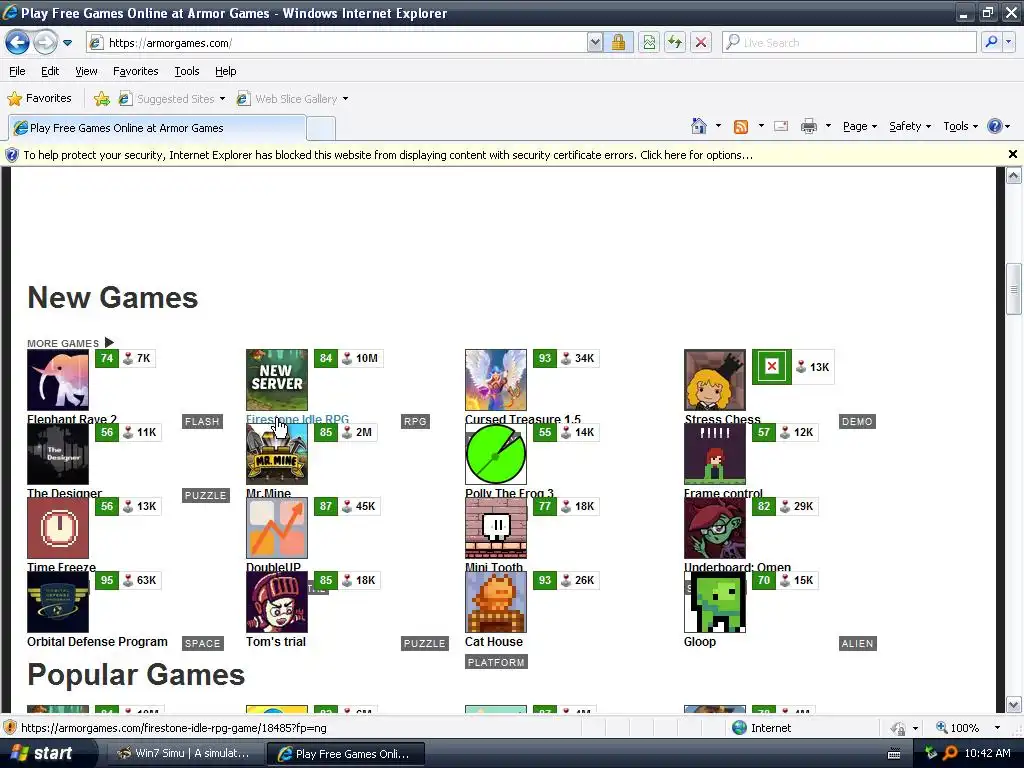Open the Favorites menu in menu bar
The width and height of the screenshot is (1024, 768).
pyautogui.click(x=135, y=71)
